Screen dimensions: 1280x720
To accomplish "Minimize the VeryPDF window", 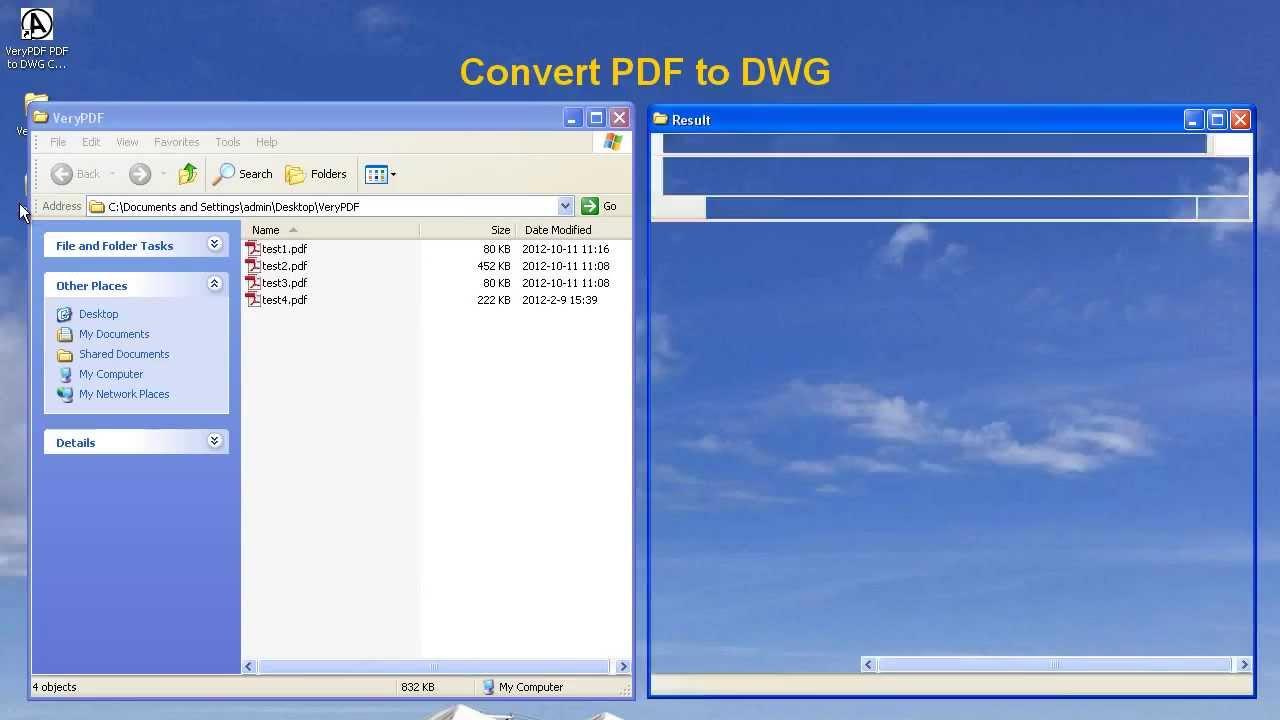I will (x=572, y=118).
